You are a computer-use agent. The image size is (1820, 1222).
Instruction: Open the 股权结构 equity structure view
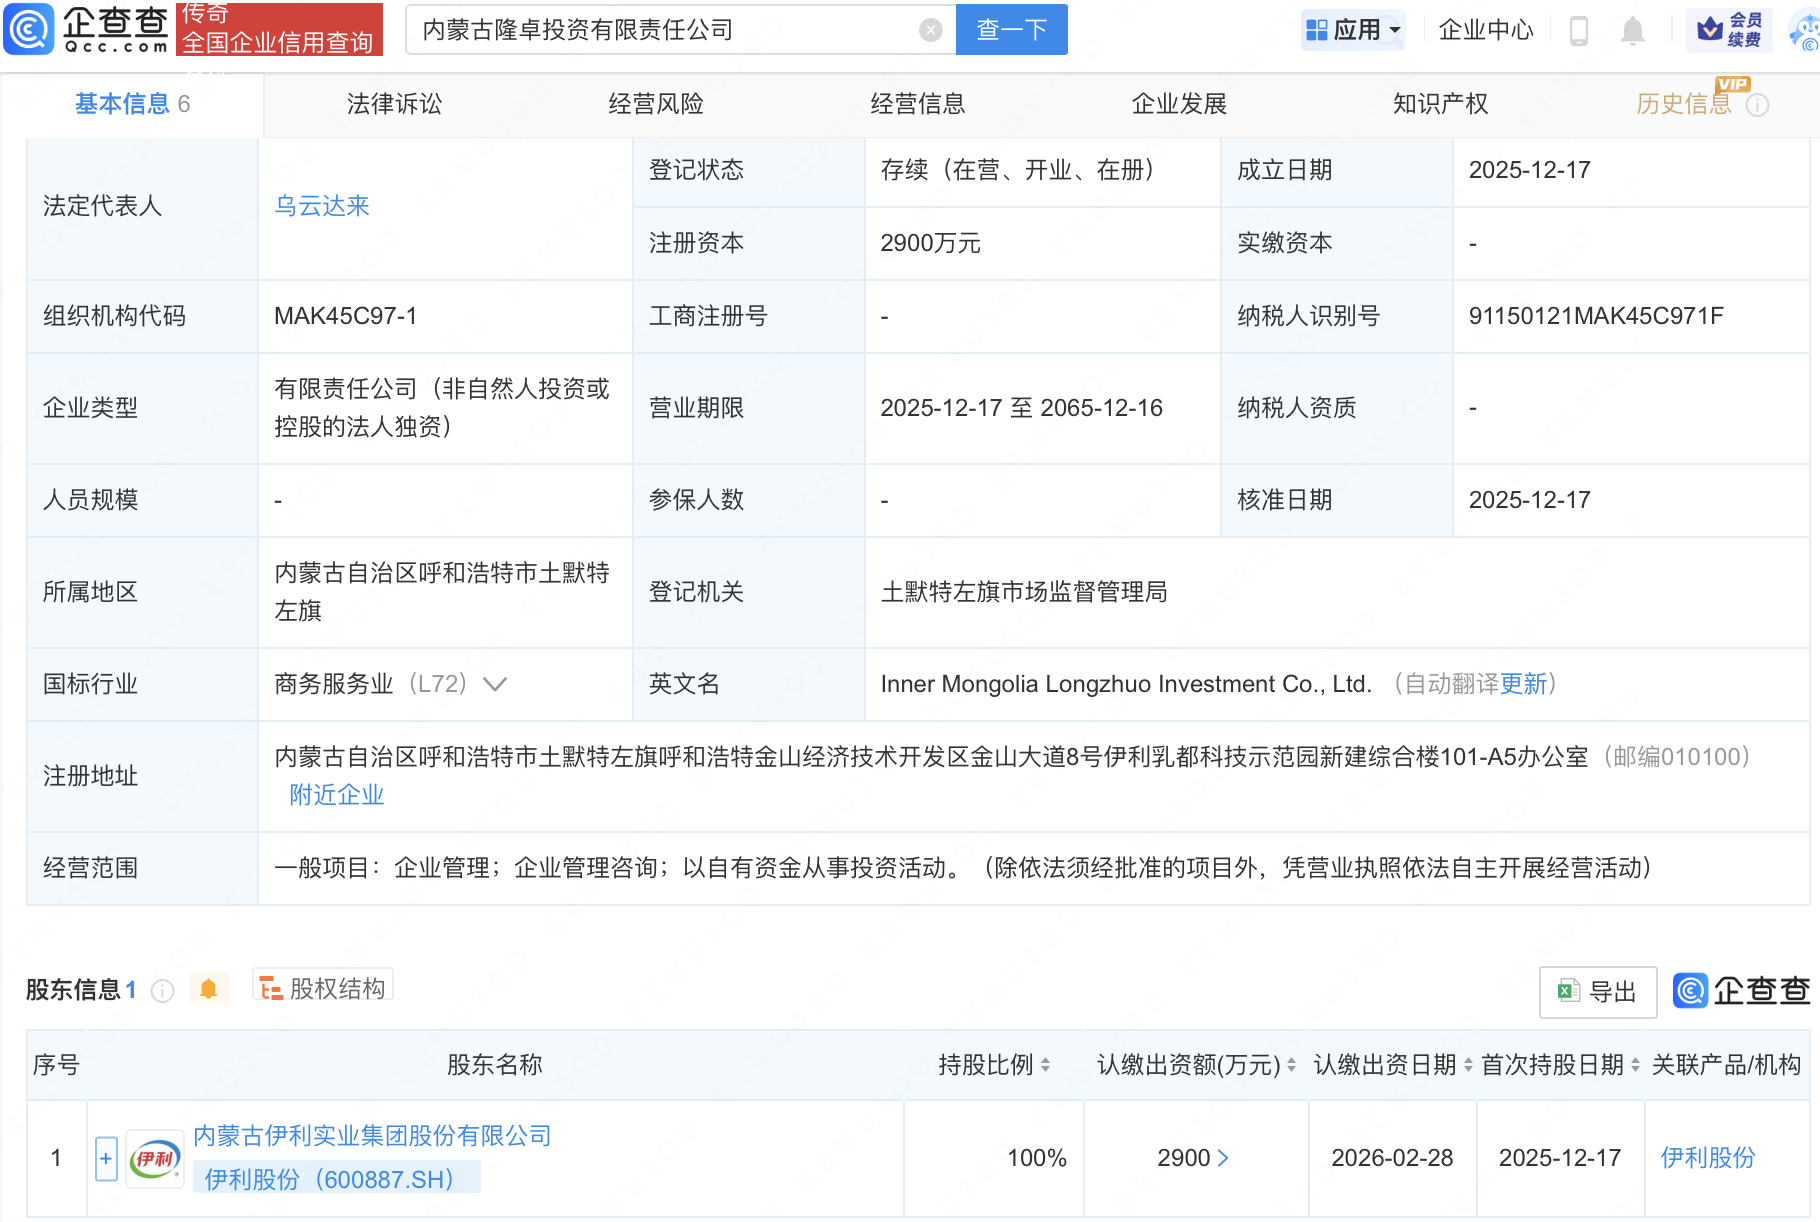[x=323, y=988]
